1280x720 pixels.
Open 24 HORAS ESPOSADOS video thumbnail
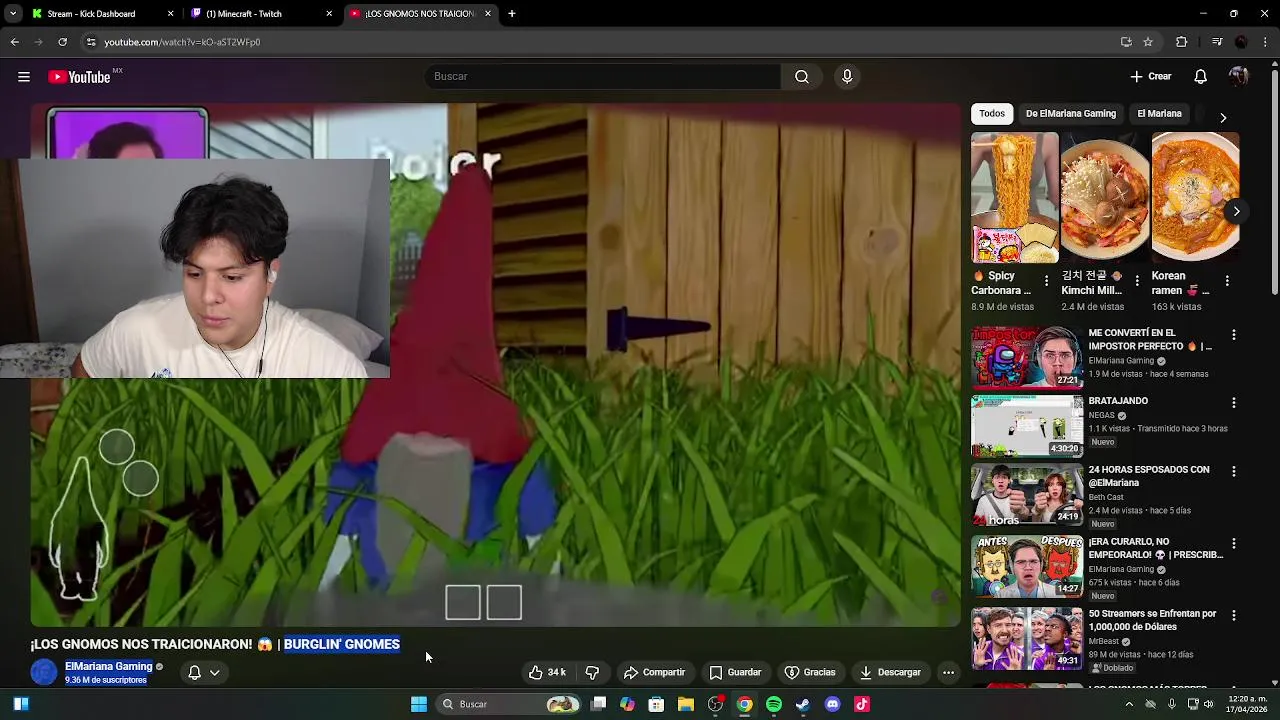coord(1027,494)
